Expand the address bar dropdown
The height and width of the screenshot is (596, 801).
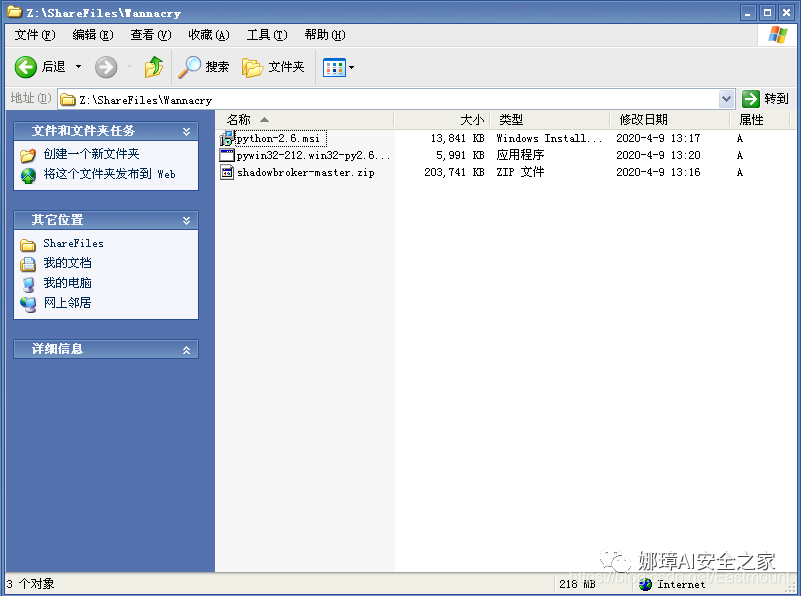(x=726, y=99)
